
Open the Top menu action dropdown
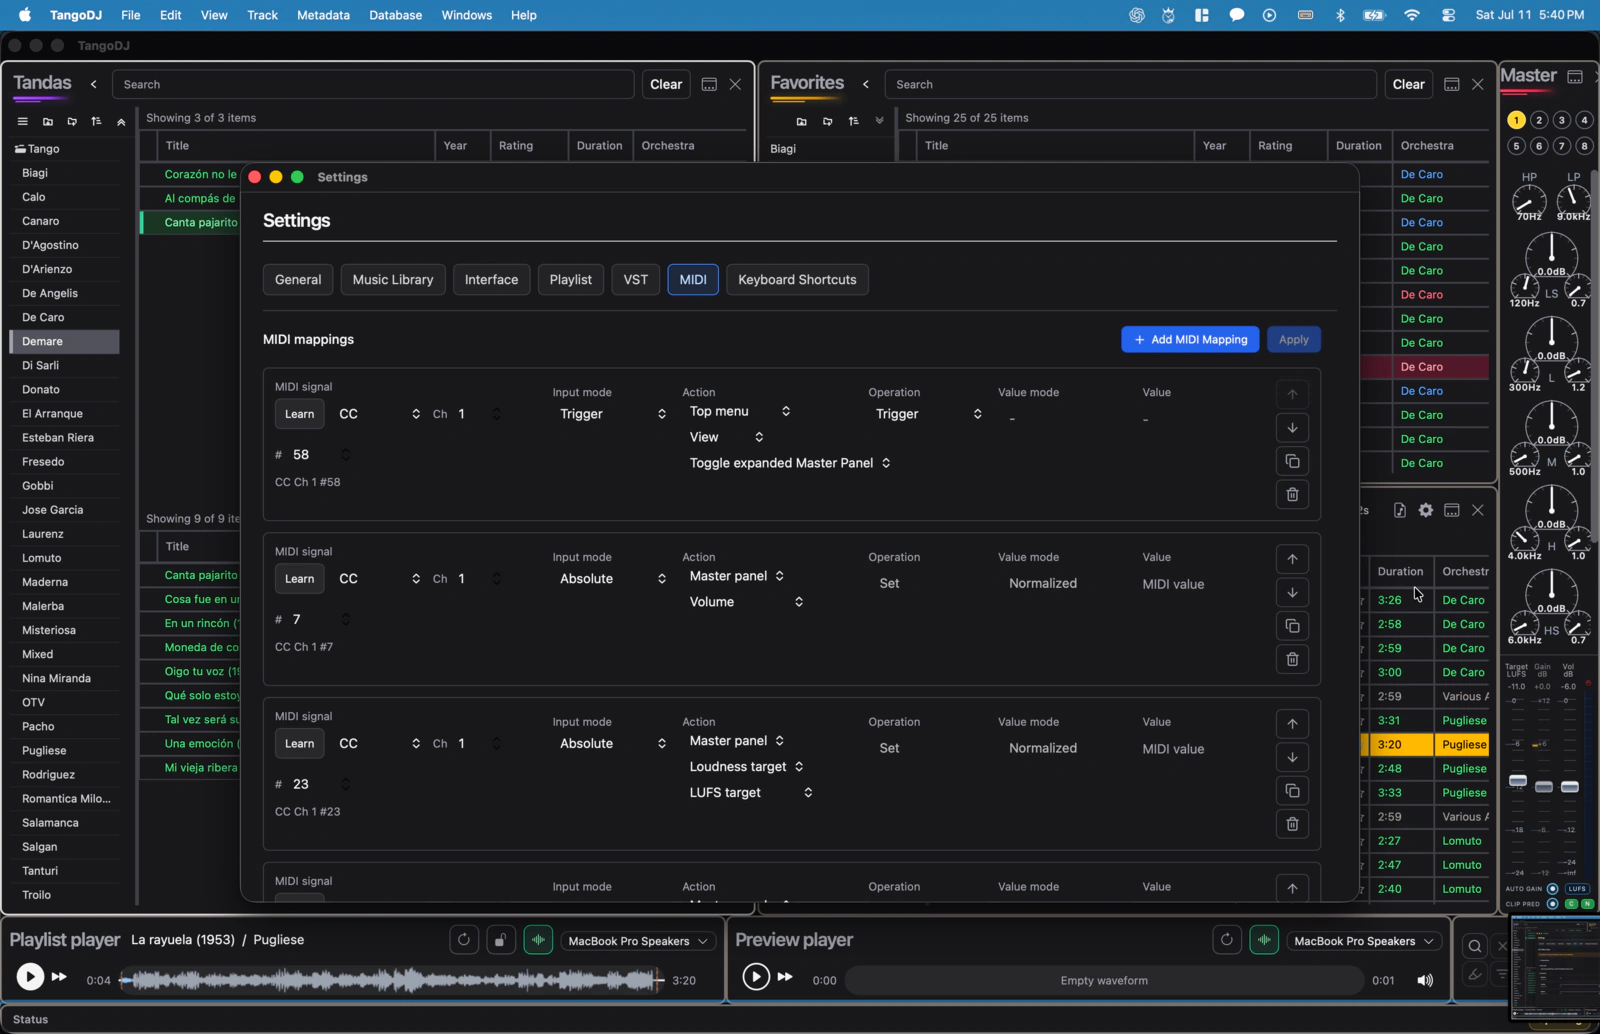pyautogui.click(x=740, y=411)
